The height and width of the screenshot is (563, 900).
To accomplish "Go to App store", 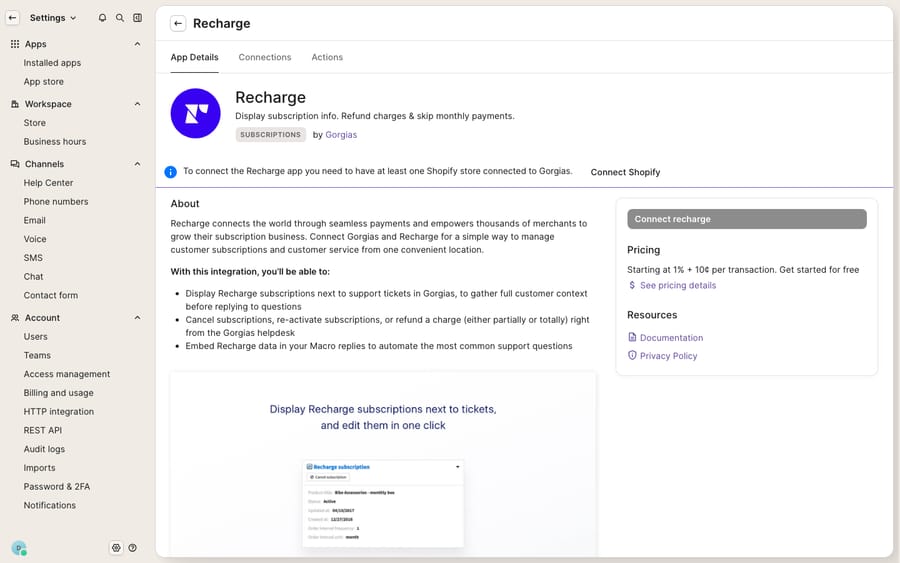I will 44,81.
